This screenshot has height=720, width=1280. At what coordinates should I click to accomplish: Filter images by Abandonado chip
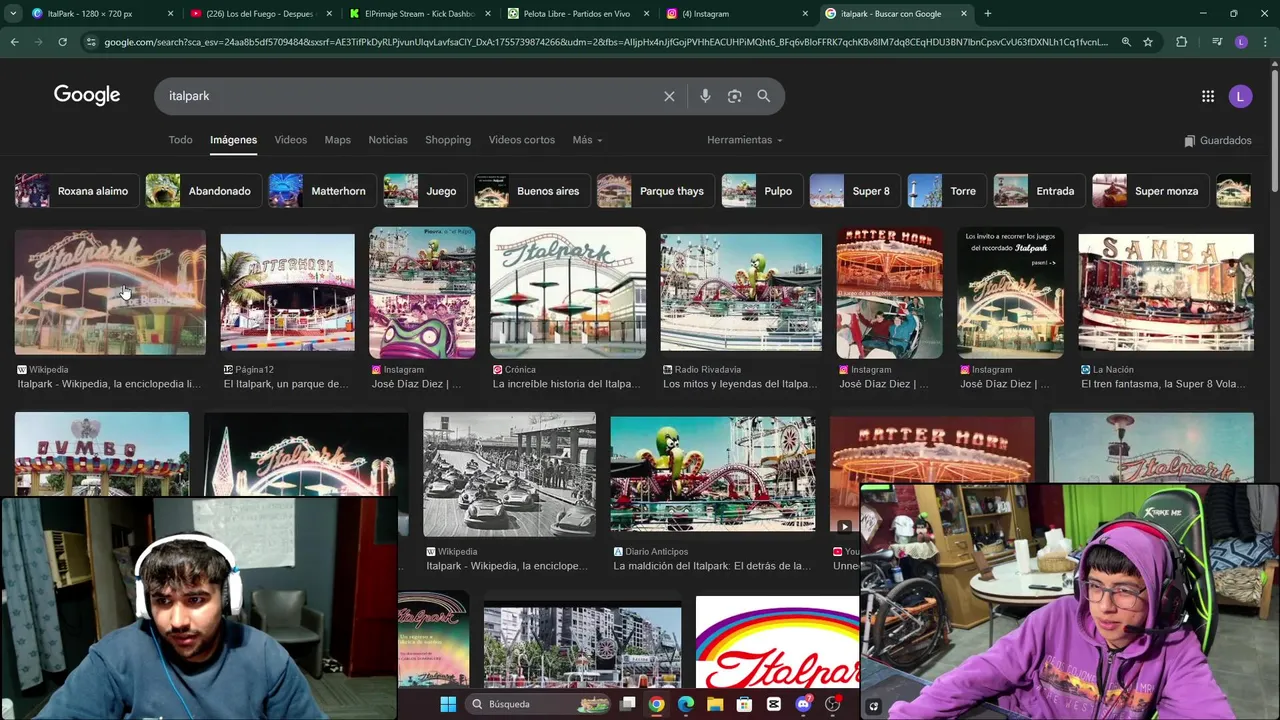[203, 191]
